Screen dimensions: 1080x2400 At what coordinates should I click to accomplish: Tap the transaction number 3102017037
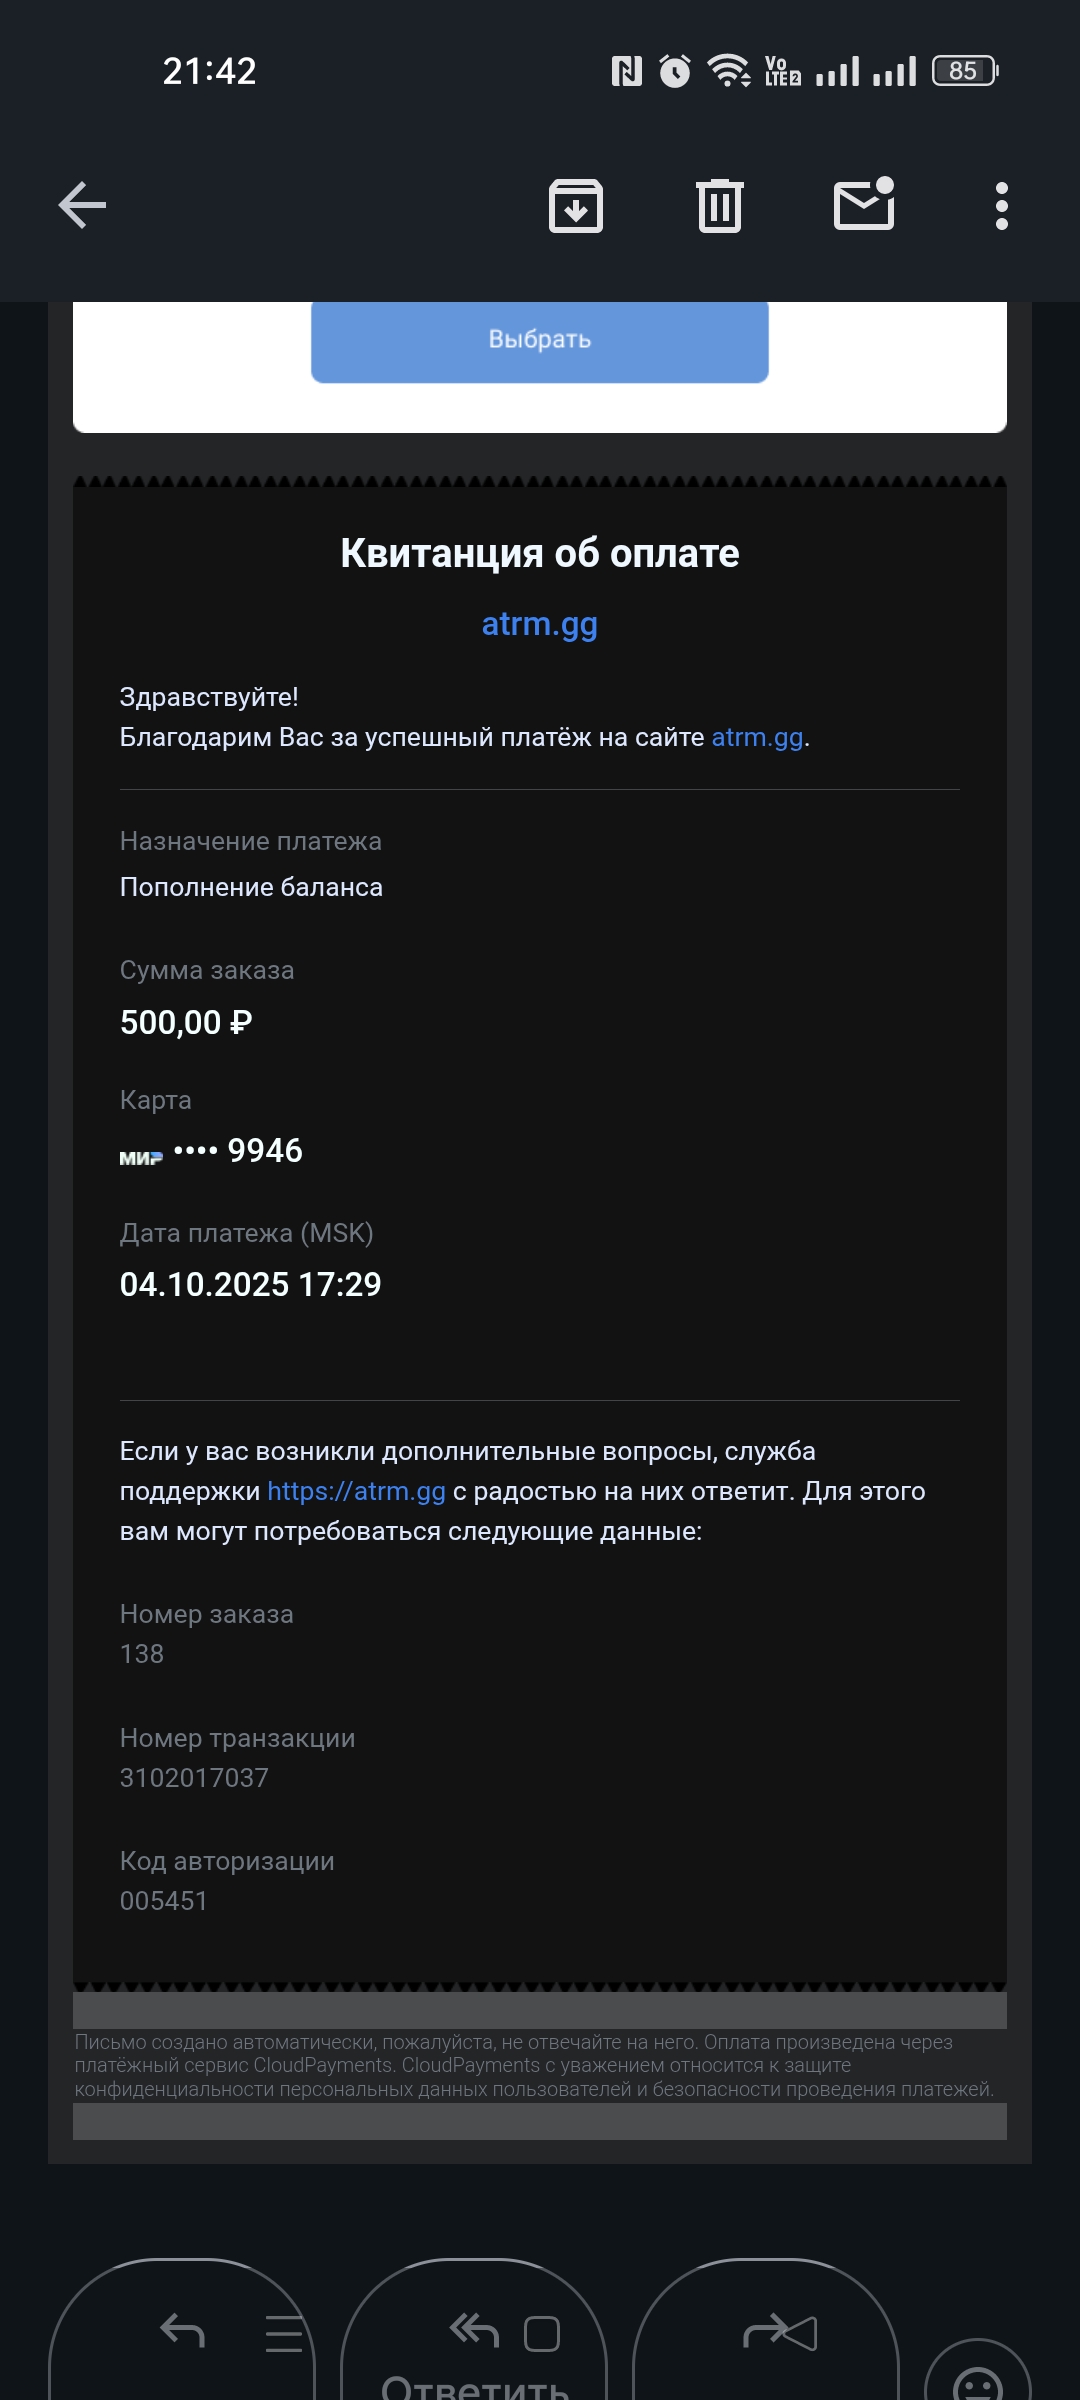point(194,1778)
